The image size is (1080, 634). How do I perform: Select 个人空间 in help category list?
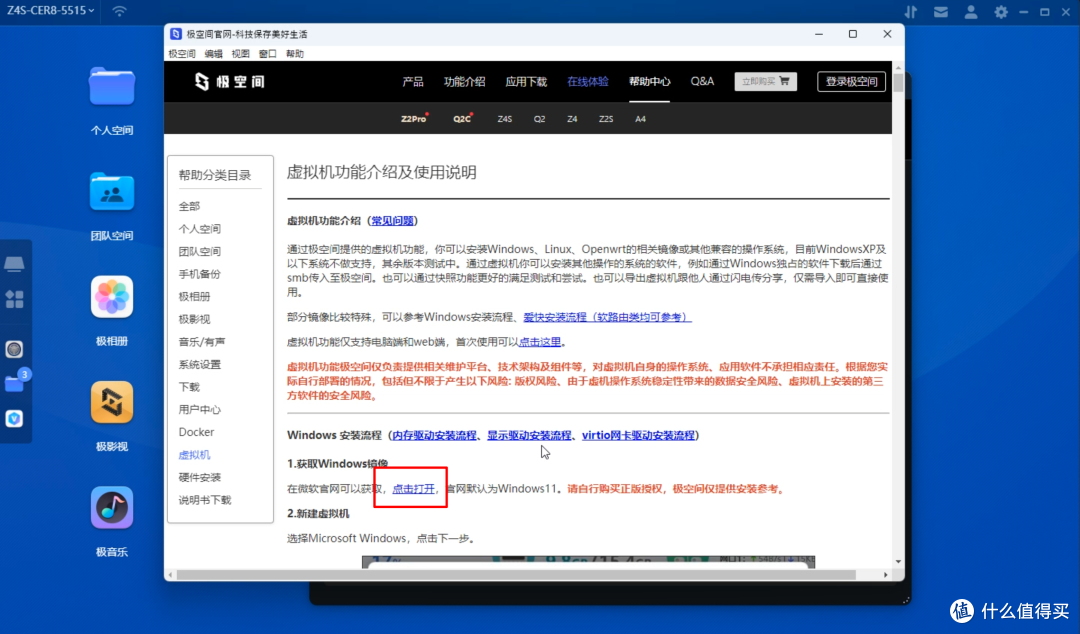200,229
